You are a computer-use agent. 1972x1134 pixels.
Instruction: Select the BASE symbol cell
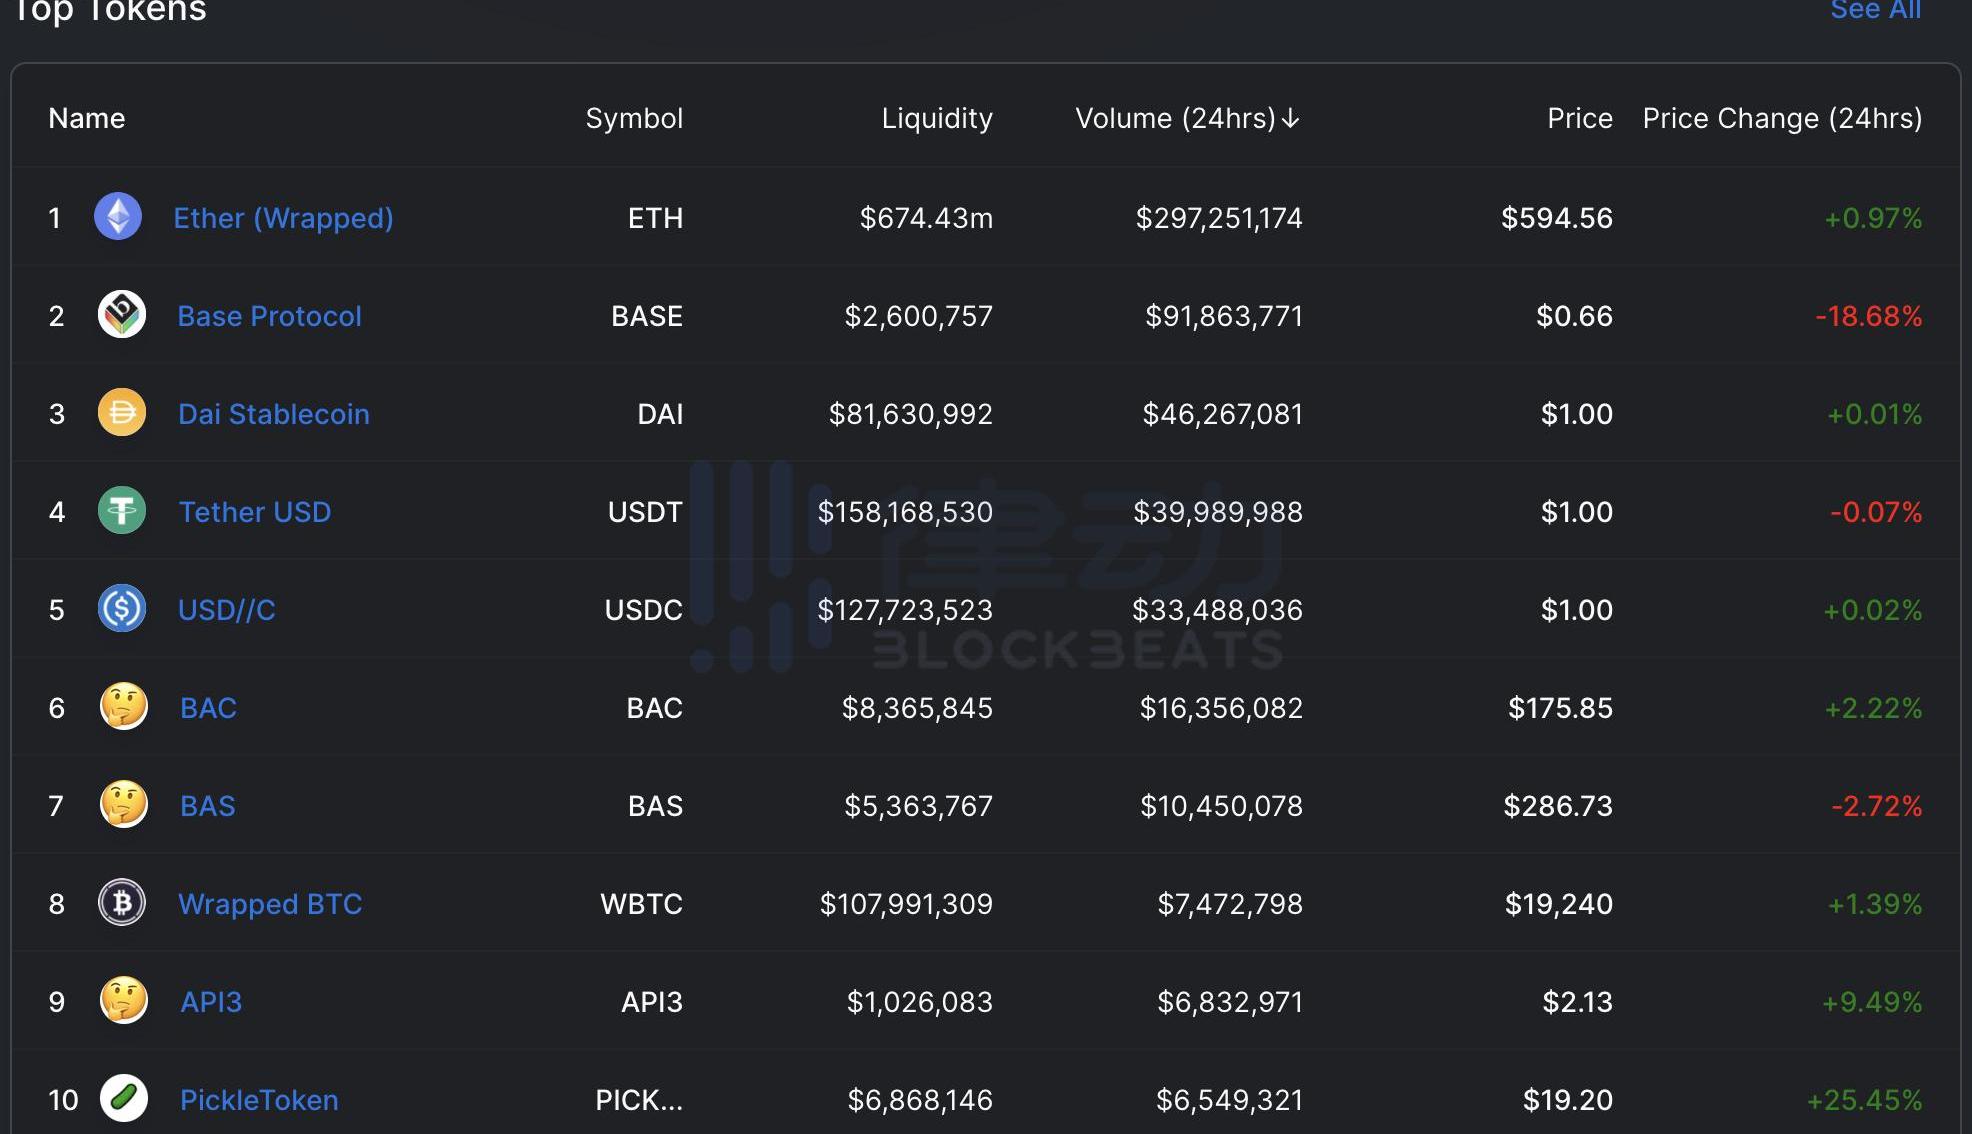647,316
